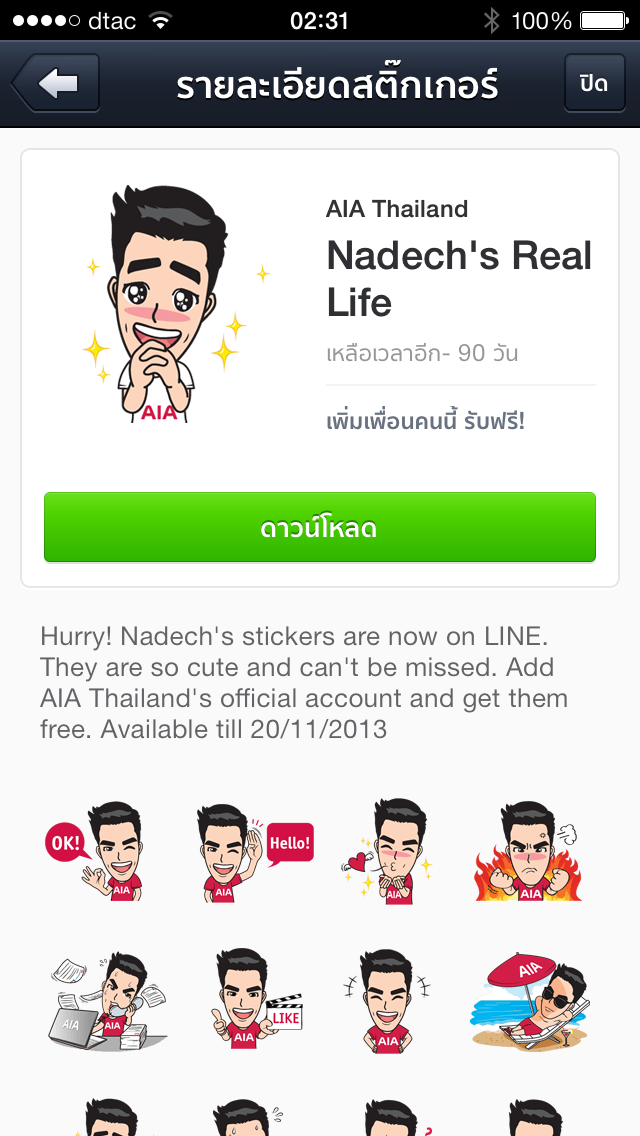This screenshot has width=640, height=1136.
Task: Choose the blowing kiss heart sticker
Action: tap(387, 851)
